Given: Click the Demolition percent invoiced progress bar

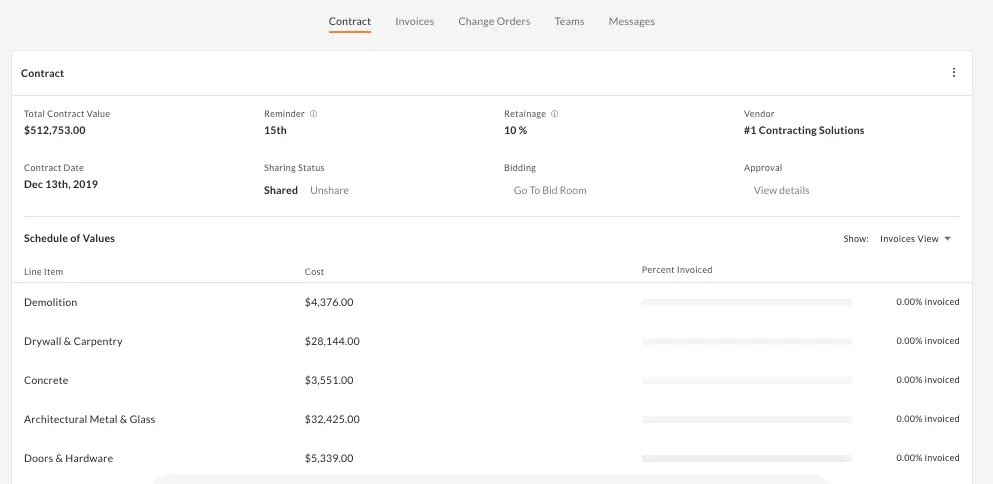Looking at the screenshot, I should tap(747, 303).
